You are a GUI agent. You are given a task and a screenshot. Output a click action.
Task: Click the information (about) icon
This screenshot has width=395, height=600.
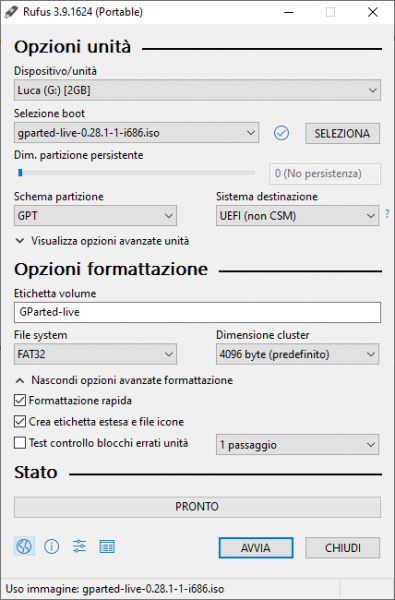click(52, 546)
